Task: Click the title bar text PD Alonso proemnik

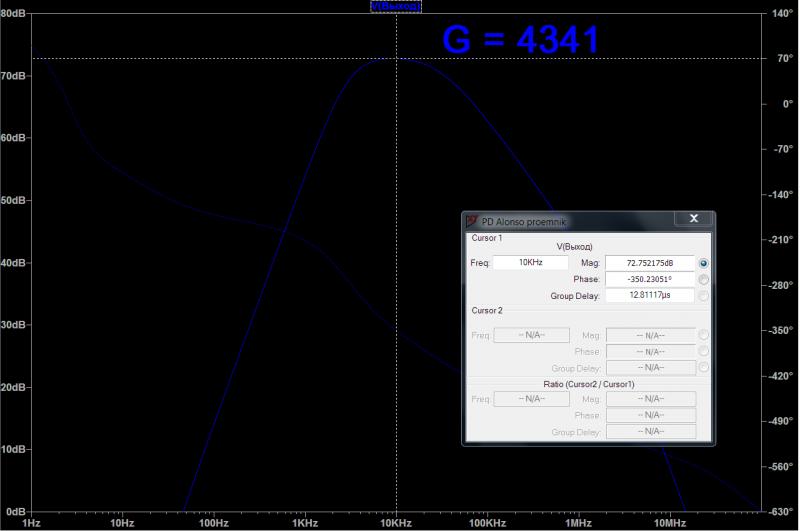Action: pos(523,222)
